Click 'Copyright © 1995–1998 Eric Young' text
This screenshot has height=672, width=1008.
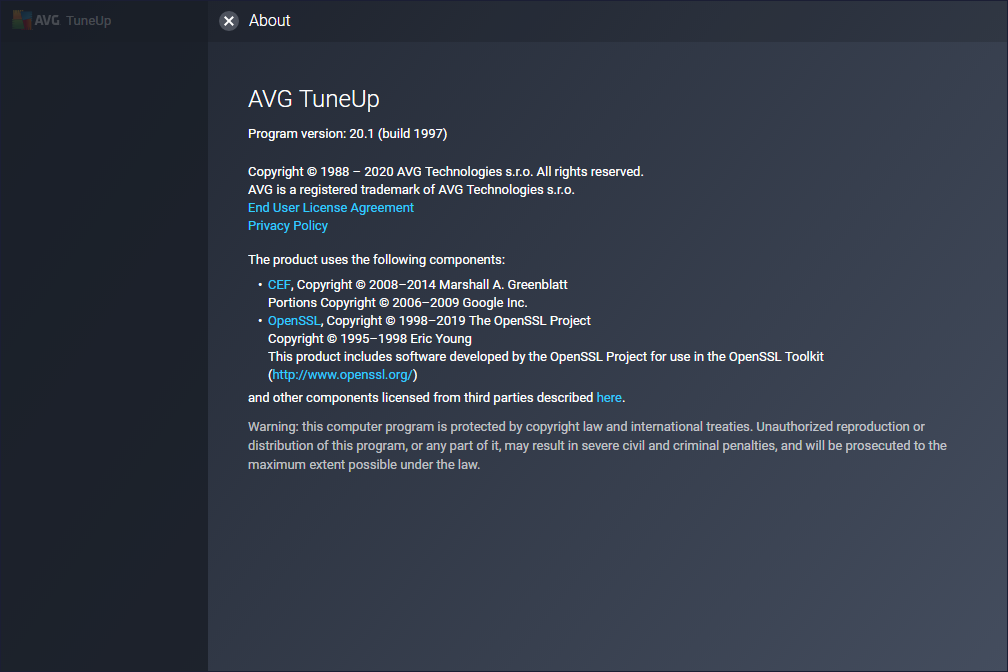click(370, 338)
